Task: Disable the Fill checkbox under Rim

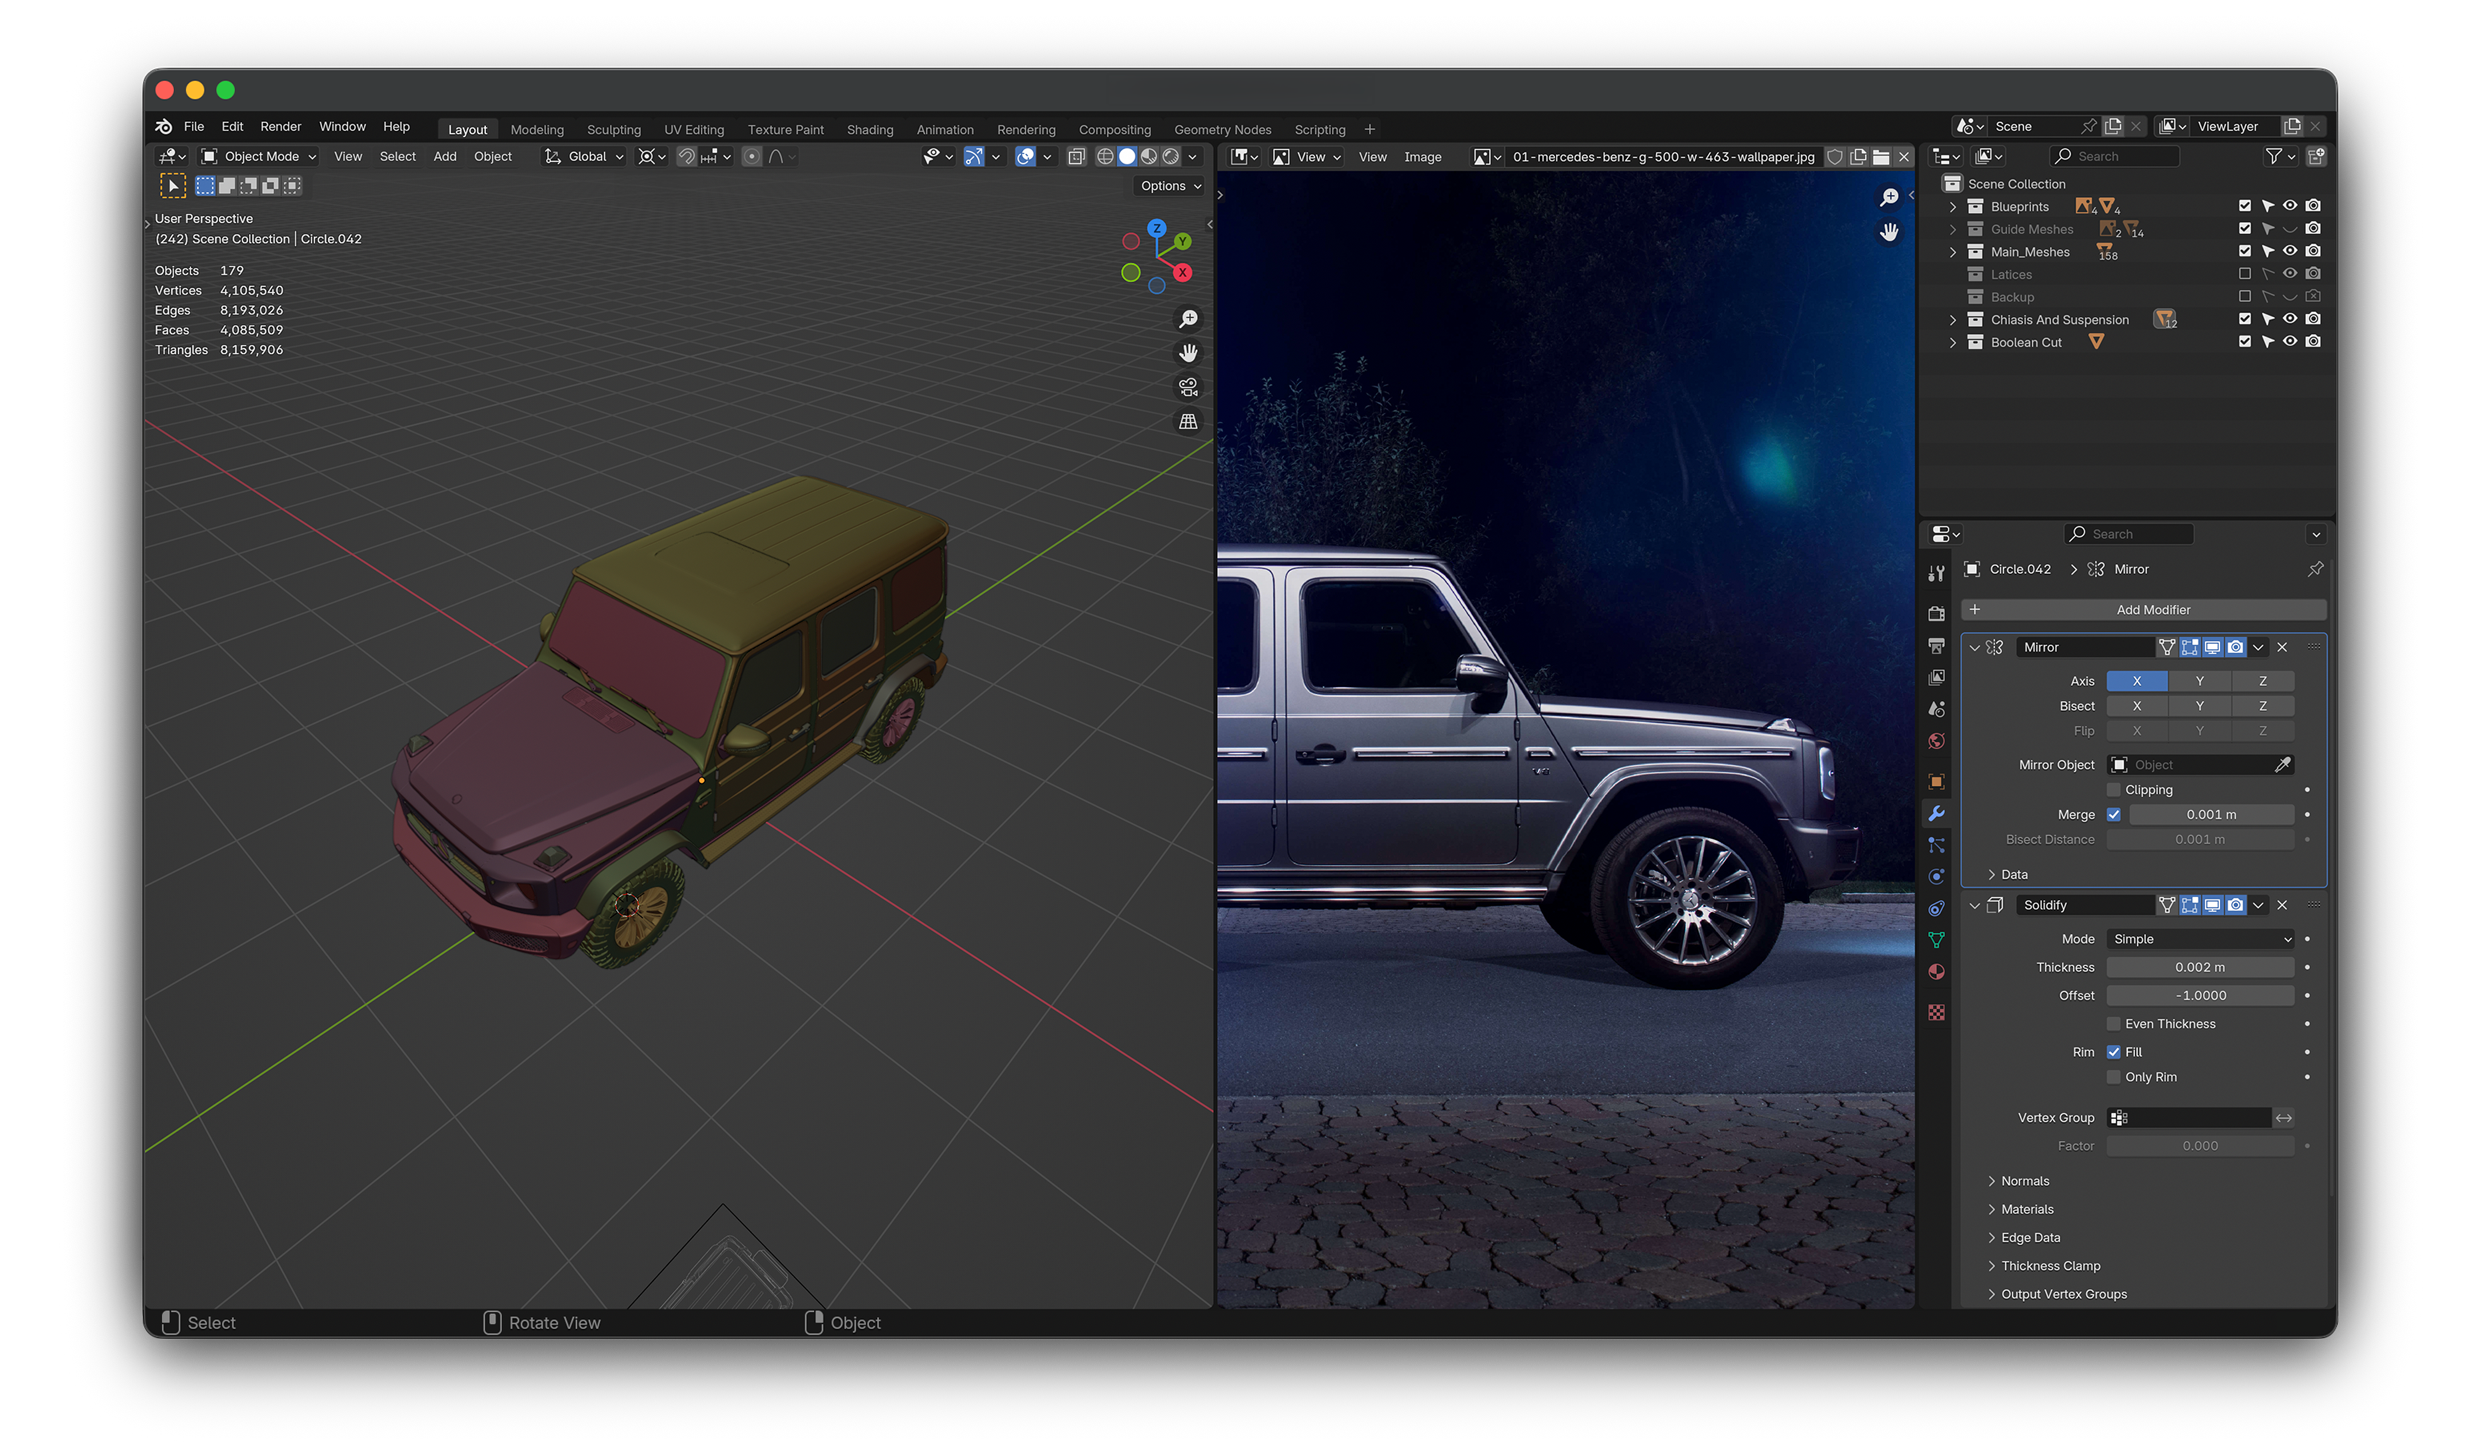Action: [x=2114, y=1052]
